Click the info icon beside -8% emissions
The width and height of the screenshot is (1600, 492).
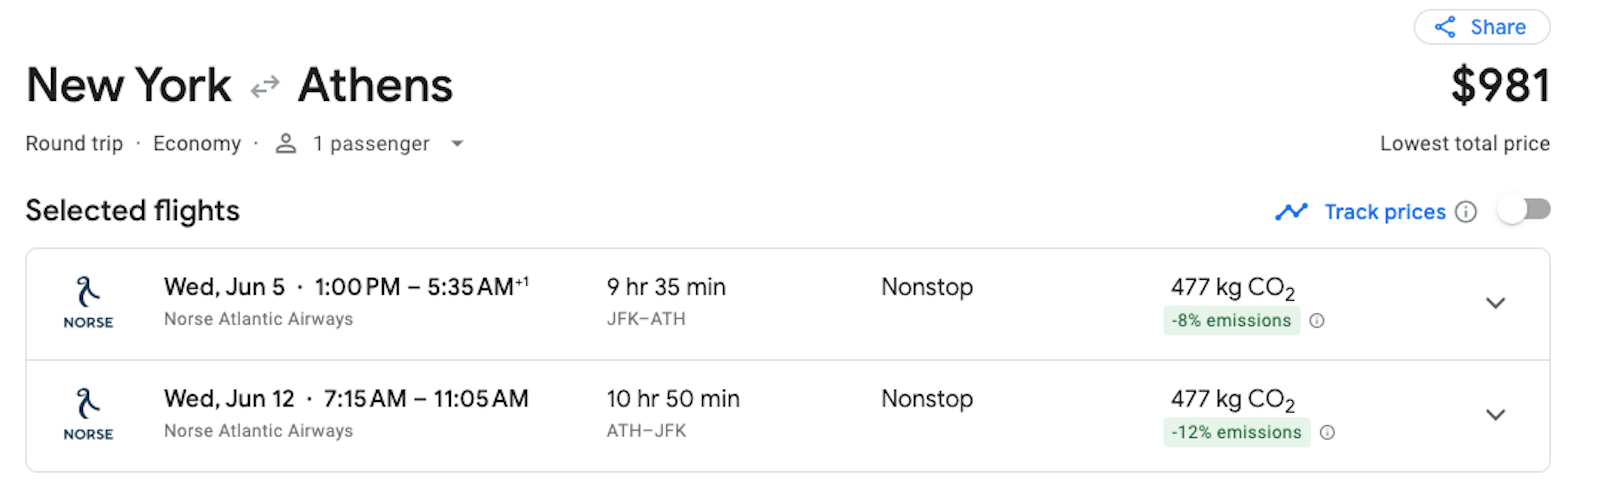click(x=1317, y=321)
